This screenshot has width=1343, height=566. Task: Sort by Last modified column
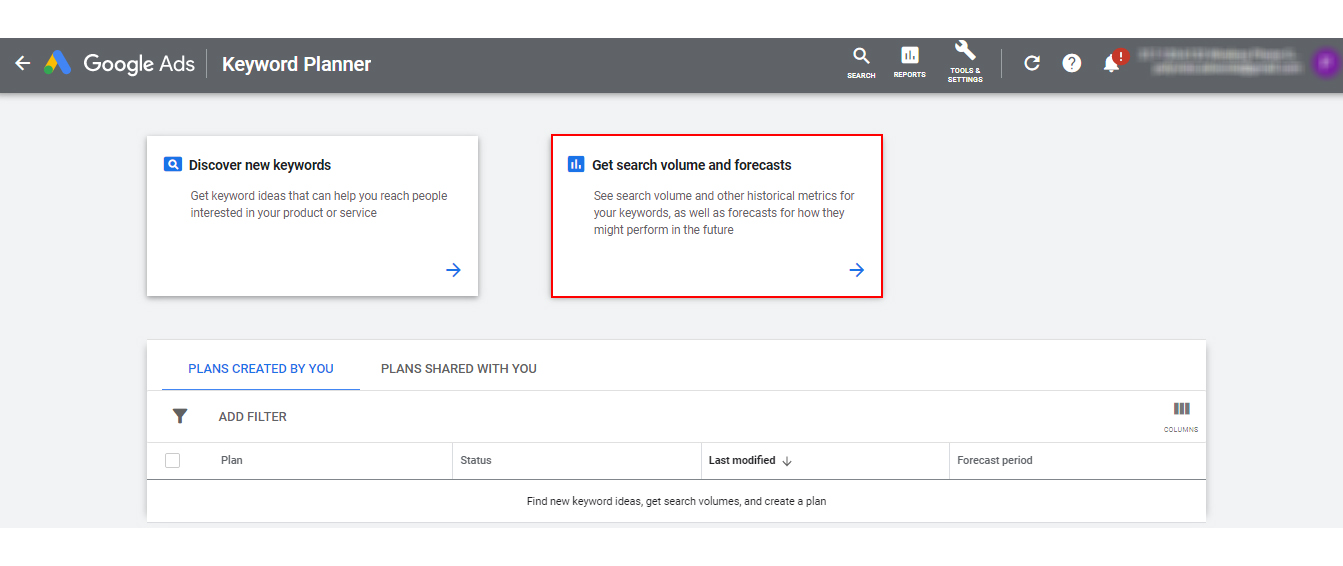[742, 461]
